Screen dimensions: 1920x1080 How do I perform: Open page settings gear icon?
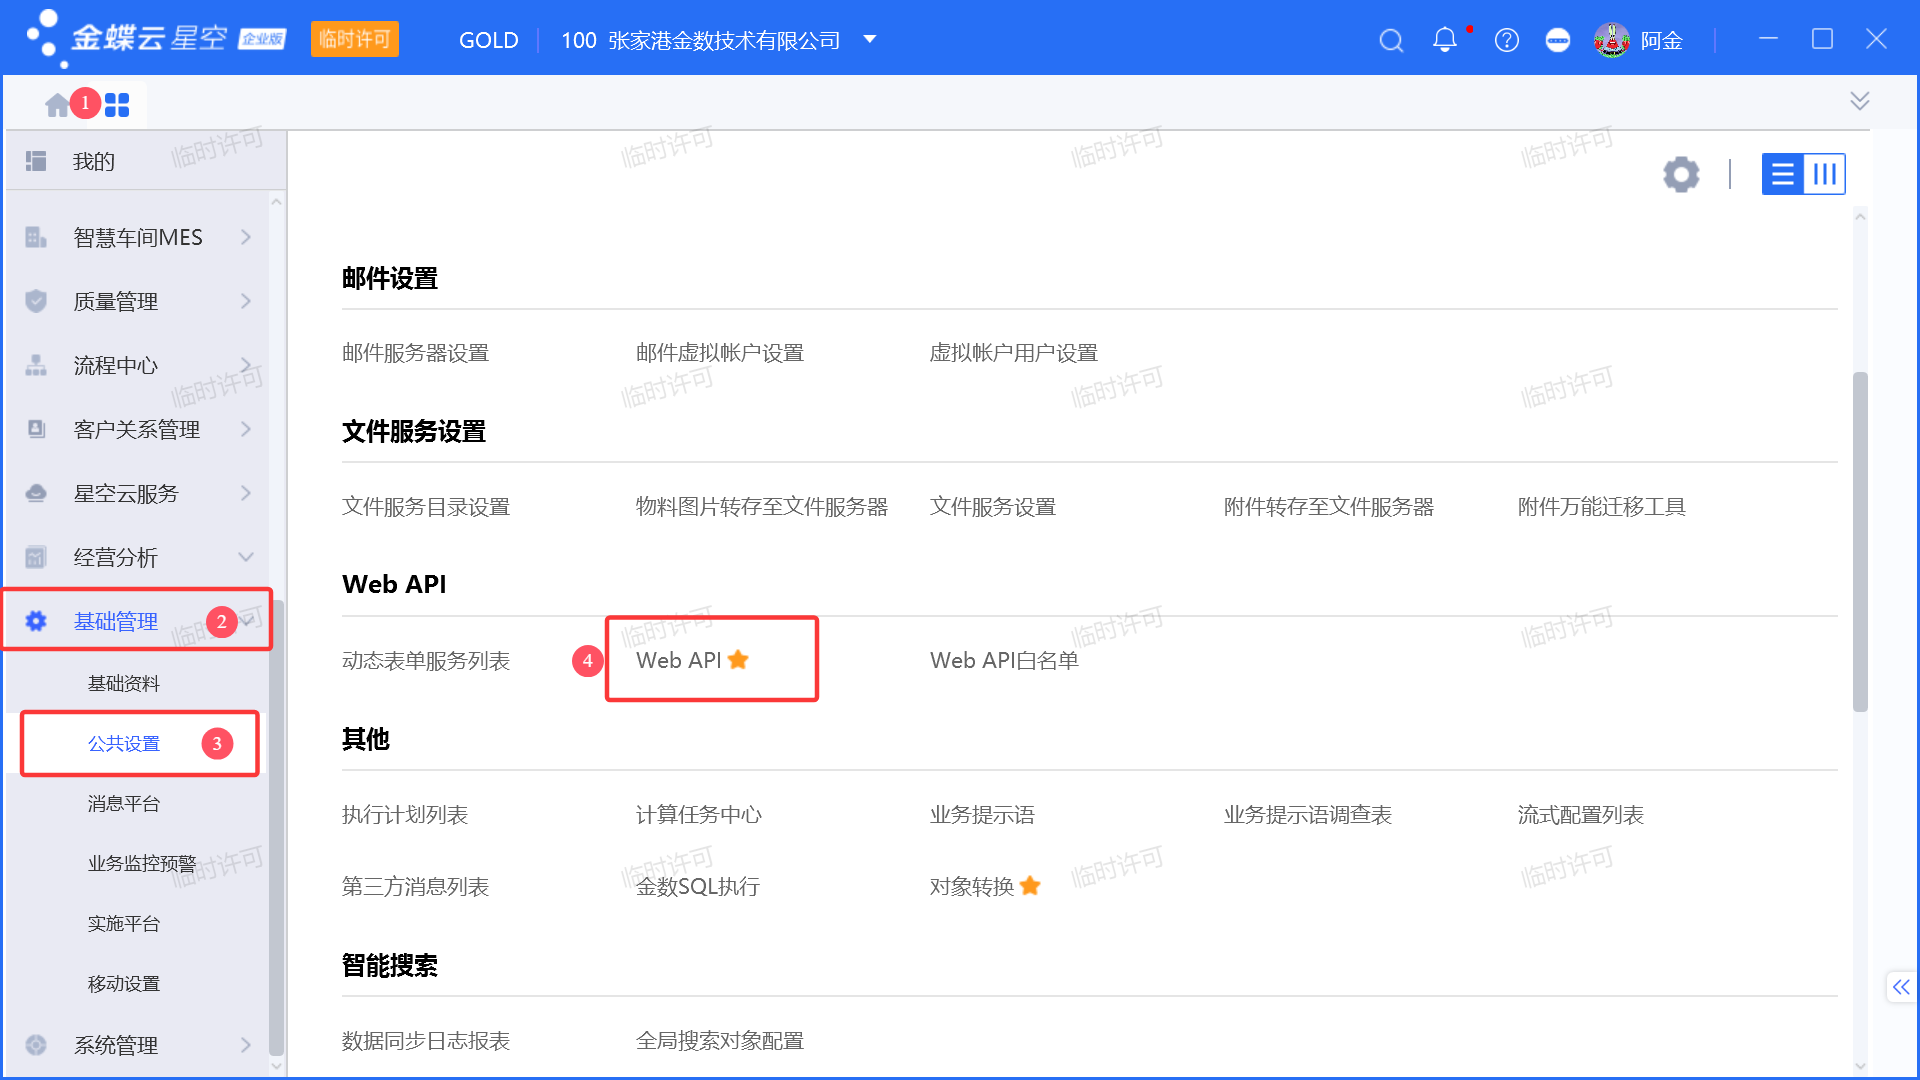[x=1681, y=174]
